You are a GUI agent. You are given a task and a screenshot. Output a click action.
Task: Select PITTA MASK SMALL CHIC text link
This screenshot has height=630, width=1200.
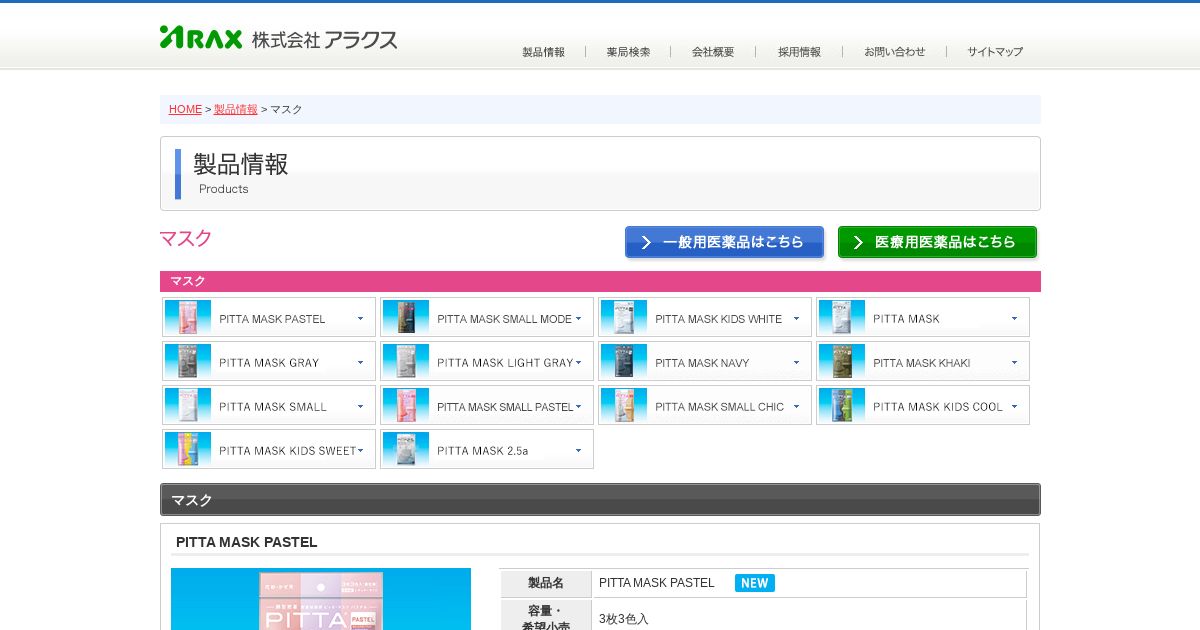click(720, 407)
